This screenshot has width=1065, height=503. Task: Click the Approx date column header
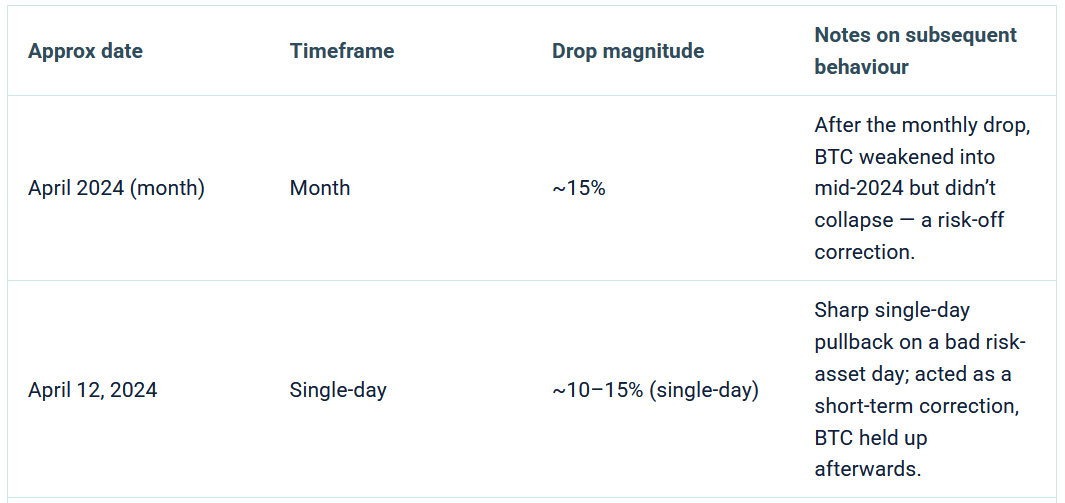(x=85, y=51)
